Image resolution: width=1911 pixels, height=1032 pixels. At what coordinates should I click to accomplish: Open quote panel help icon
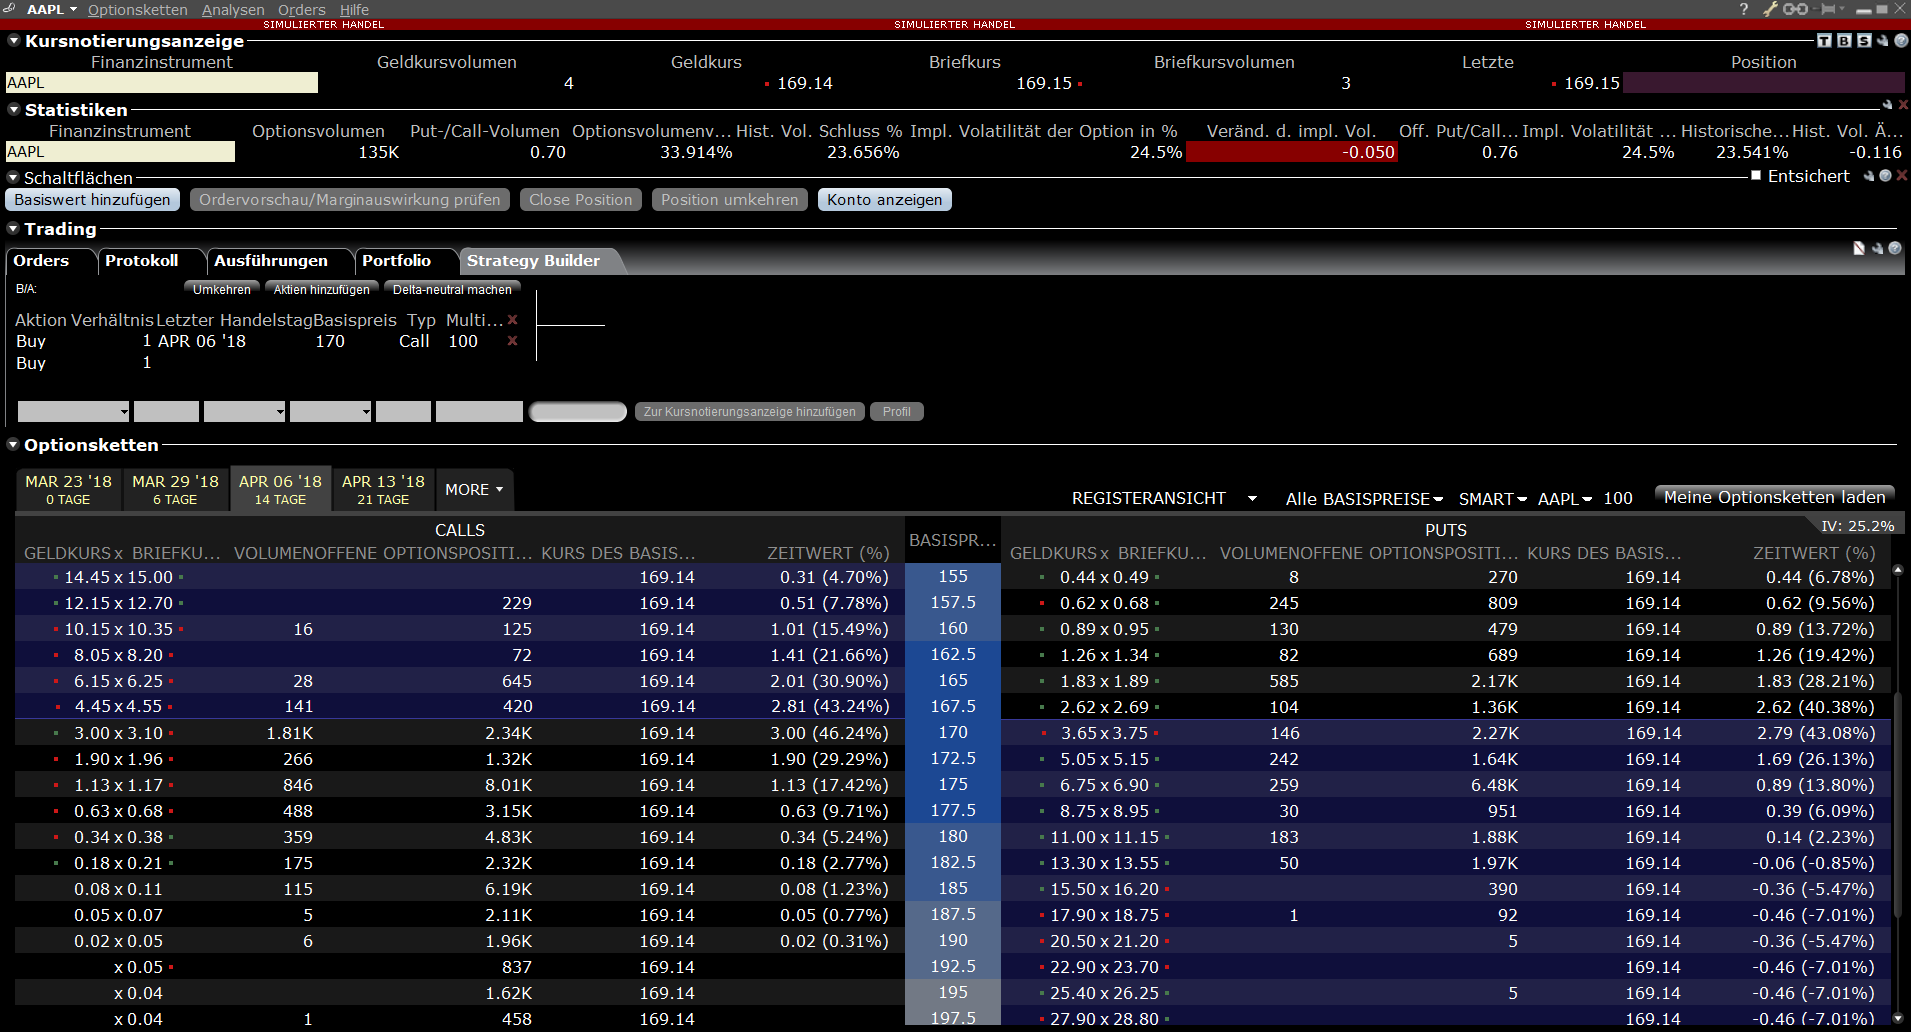pos(1901,41)
